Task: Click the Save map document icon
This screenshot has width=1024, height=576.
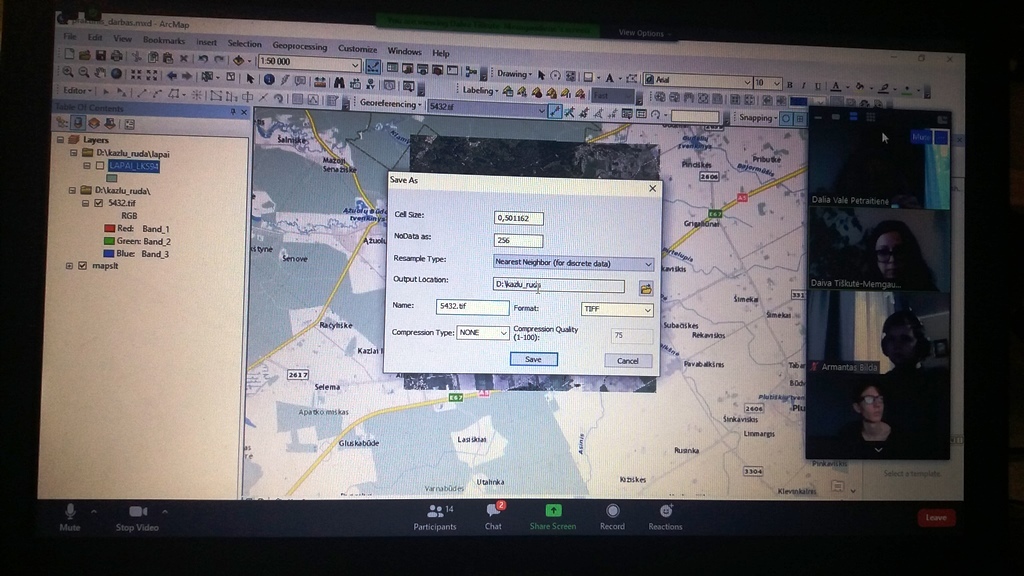Action: (x=101, y=56)
